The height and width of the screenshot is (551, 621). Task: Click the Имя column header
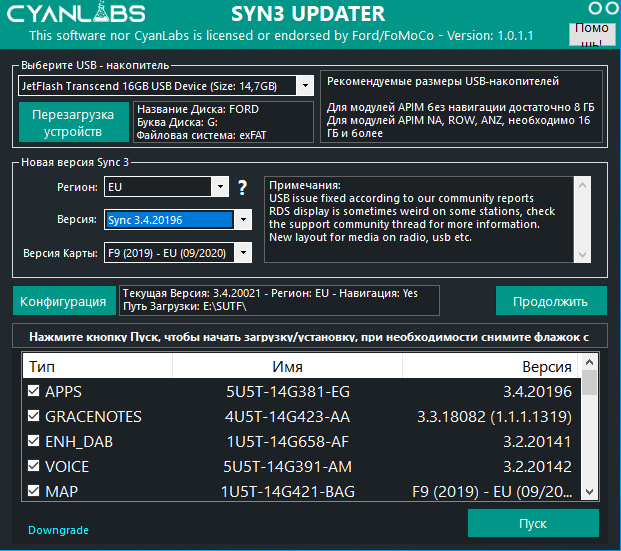[x=288, y=366]
